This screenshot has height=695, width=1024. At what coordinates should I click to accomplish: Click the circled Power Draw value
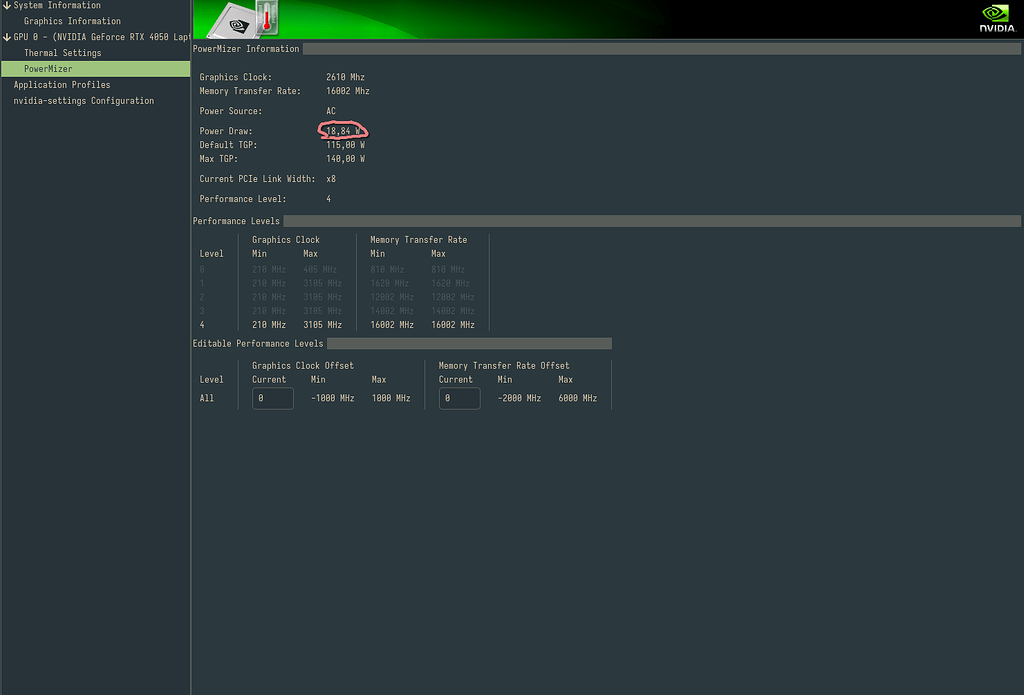(340, 130)
